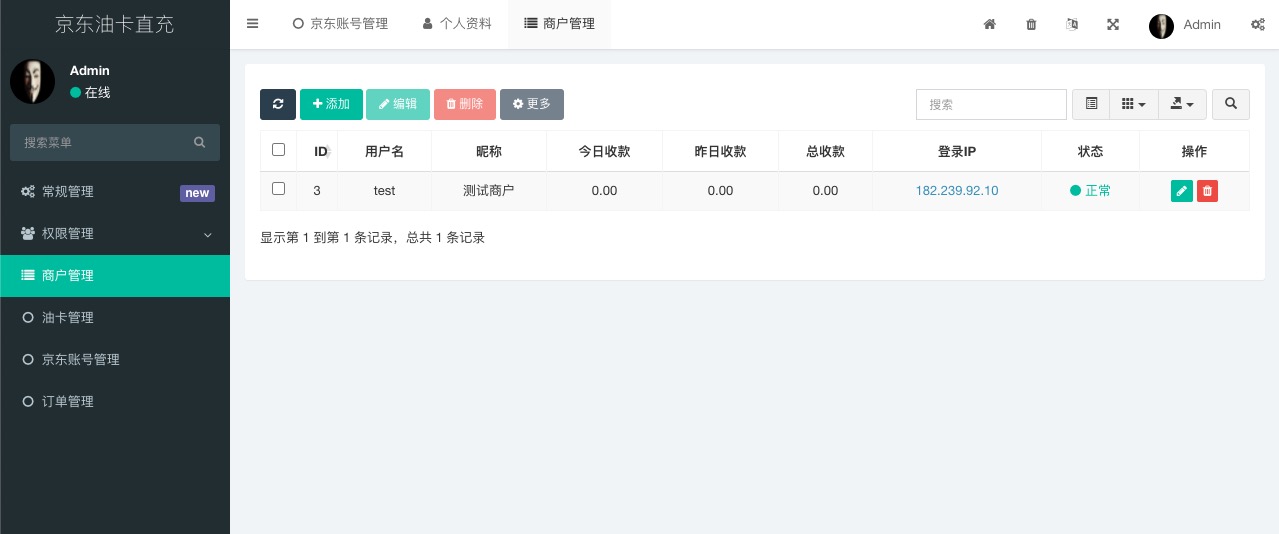This screenshot has height=534, width=1279.
Task: Delete the test merchant row with red trash icon
Action: point(1207,191)
